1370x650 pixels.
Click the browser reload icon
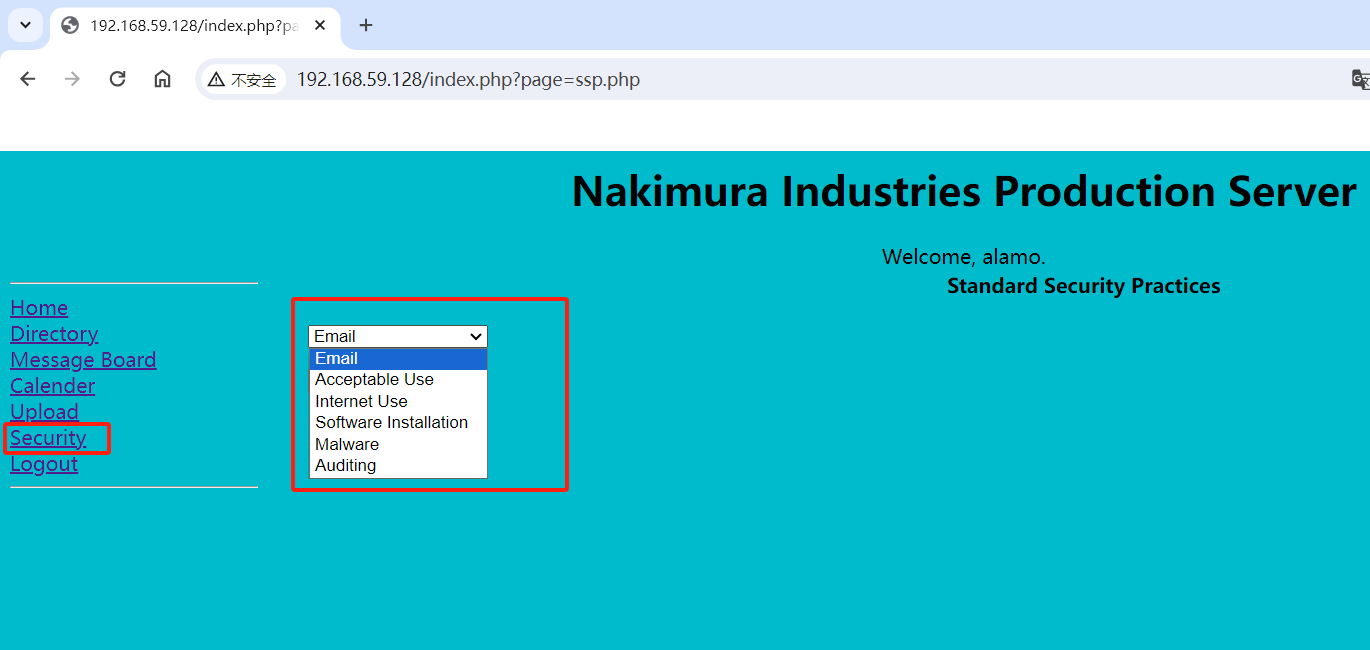pyautogui.click(x=117, y=78)
